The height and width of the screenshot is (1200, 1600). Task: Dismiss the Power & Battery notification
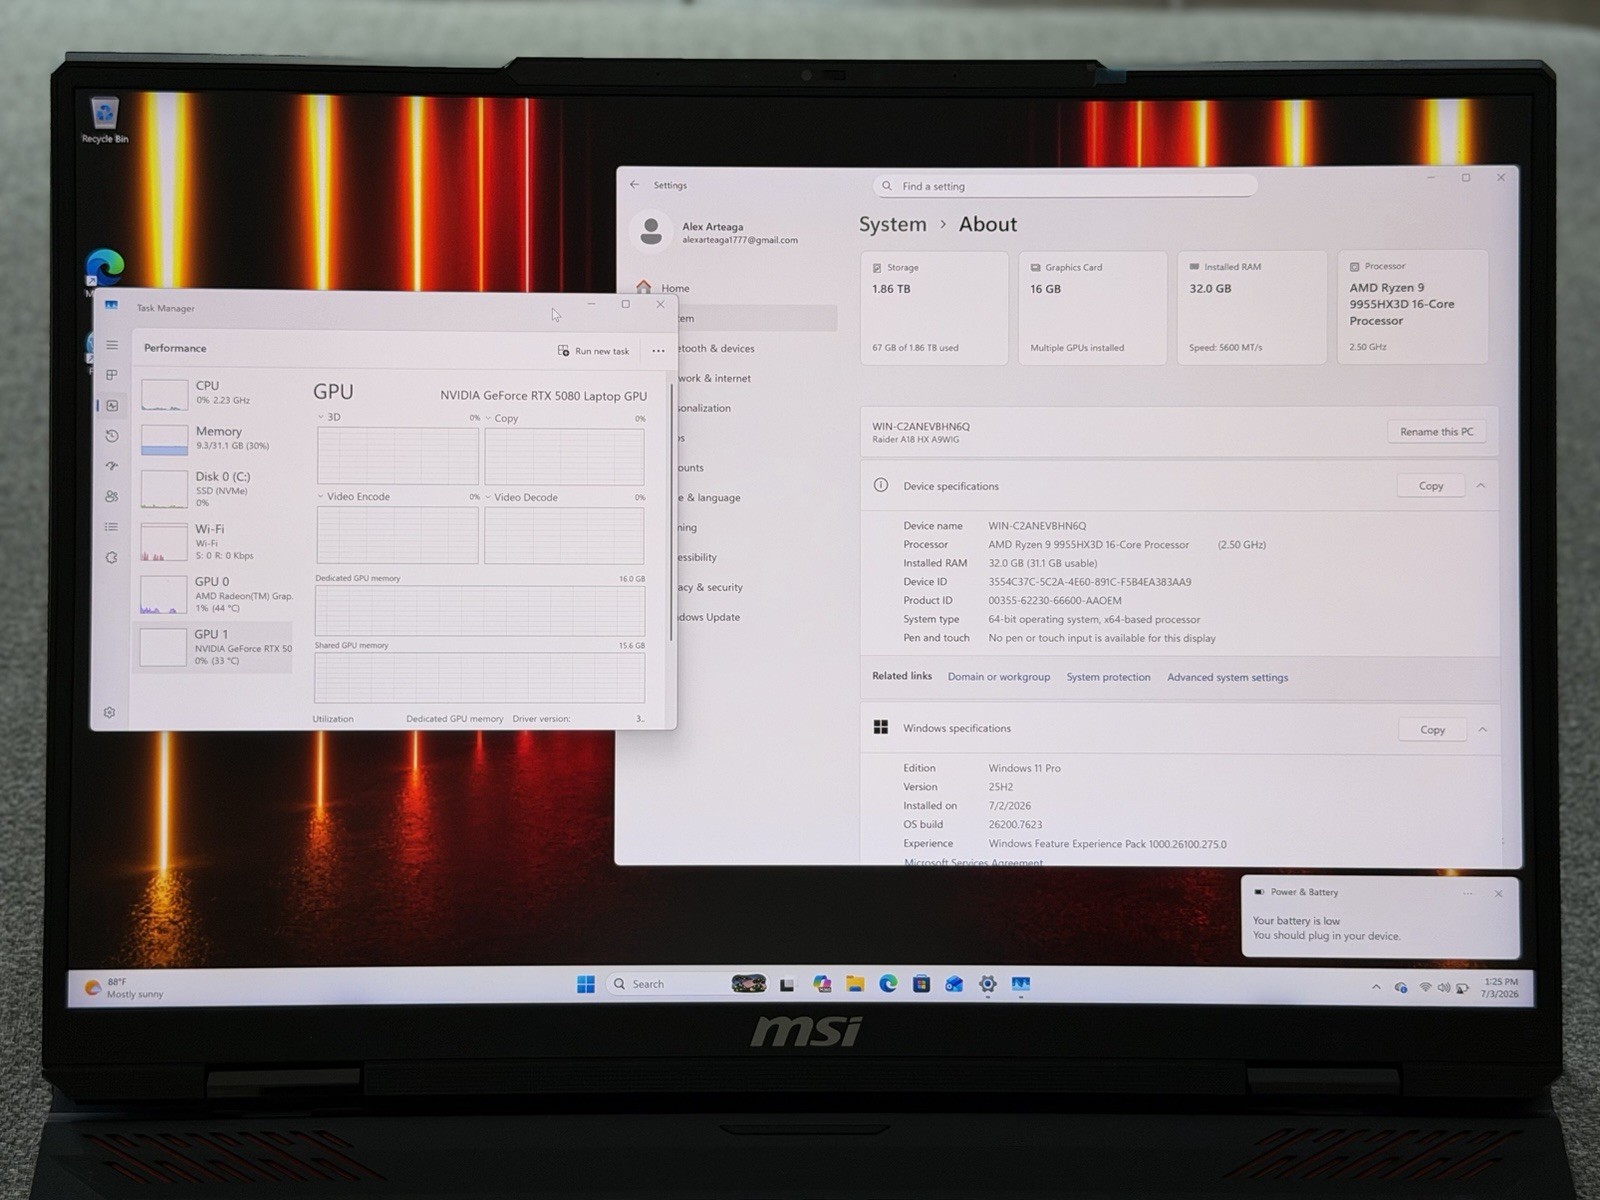tap(1498, 894)
